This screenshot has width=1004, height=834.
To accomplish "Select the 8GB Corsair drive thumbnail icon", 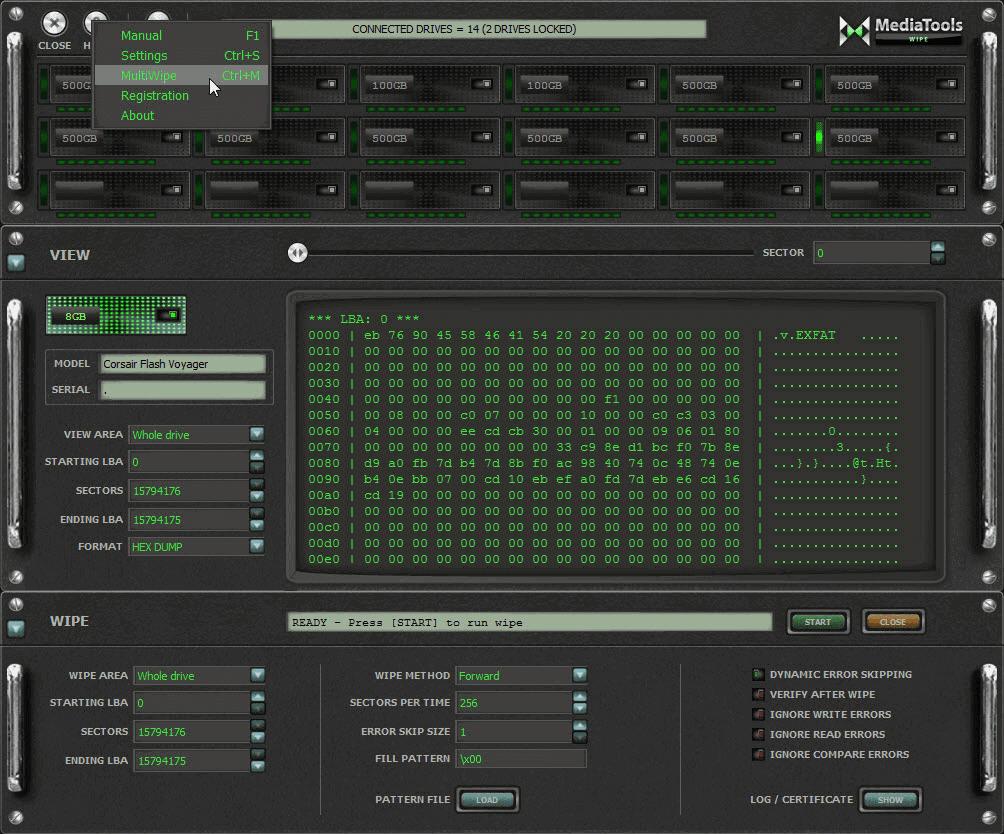I will 115,315.
